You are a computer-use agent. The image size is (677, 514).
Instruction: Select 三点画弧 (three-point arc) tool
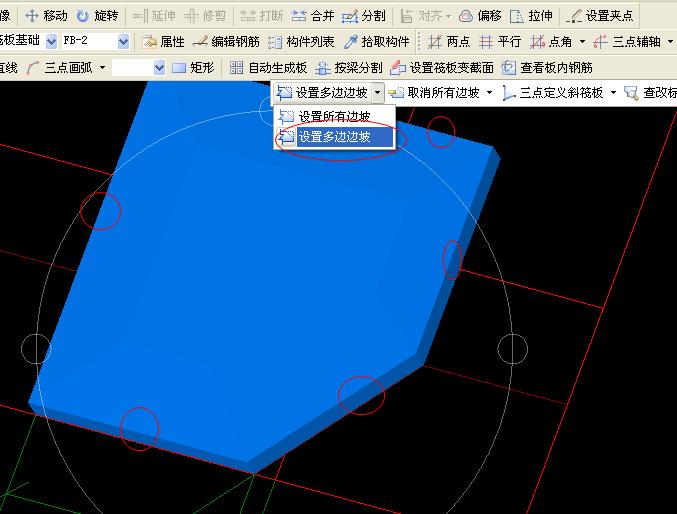tap(59, 68)
